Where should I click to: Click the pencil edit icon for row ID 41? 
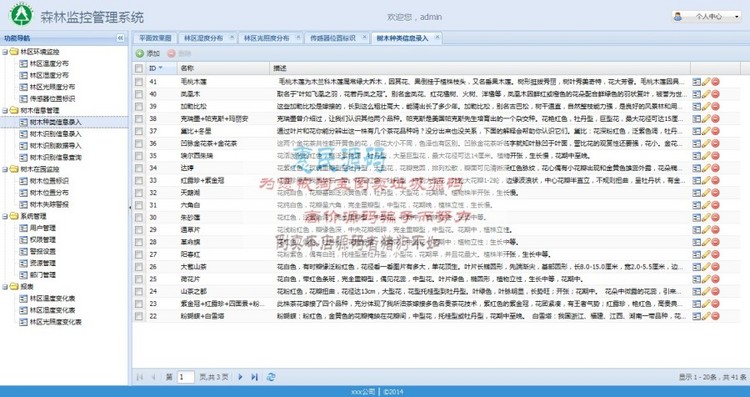tap(706, 82)
